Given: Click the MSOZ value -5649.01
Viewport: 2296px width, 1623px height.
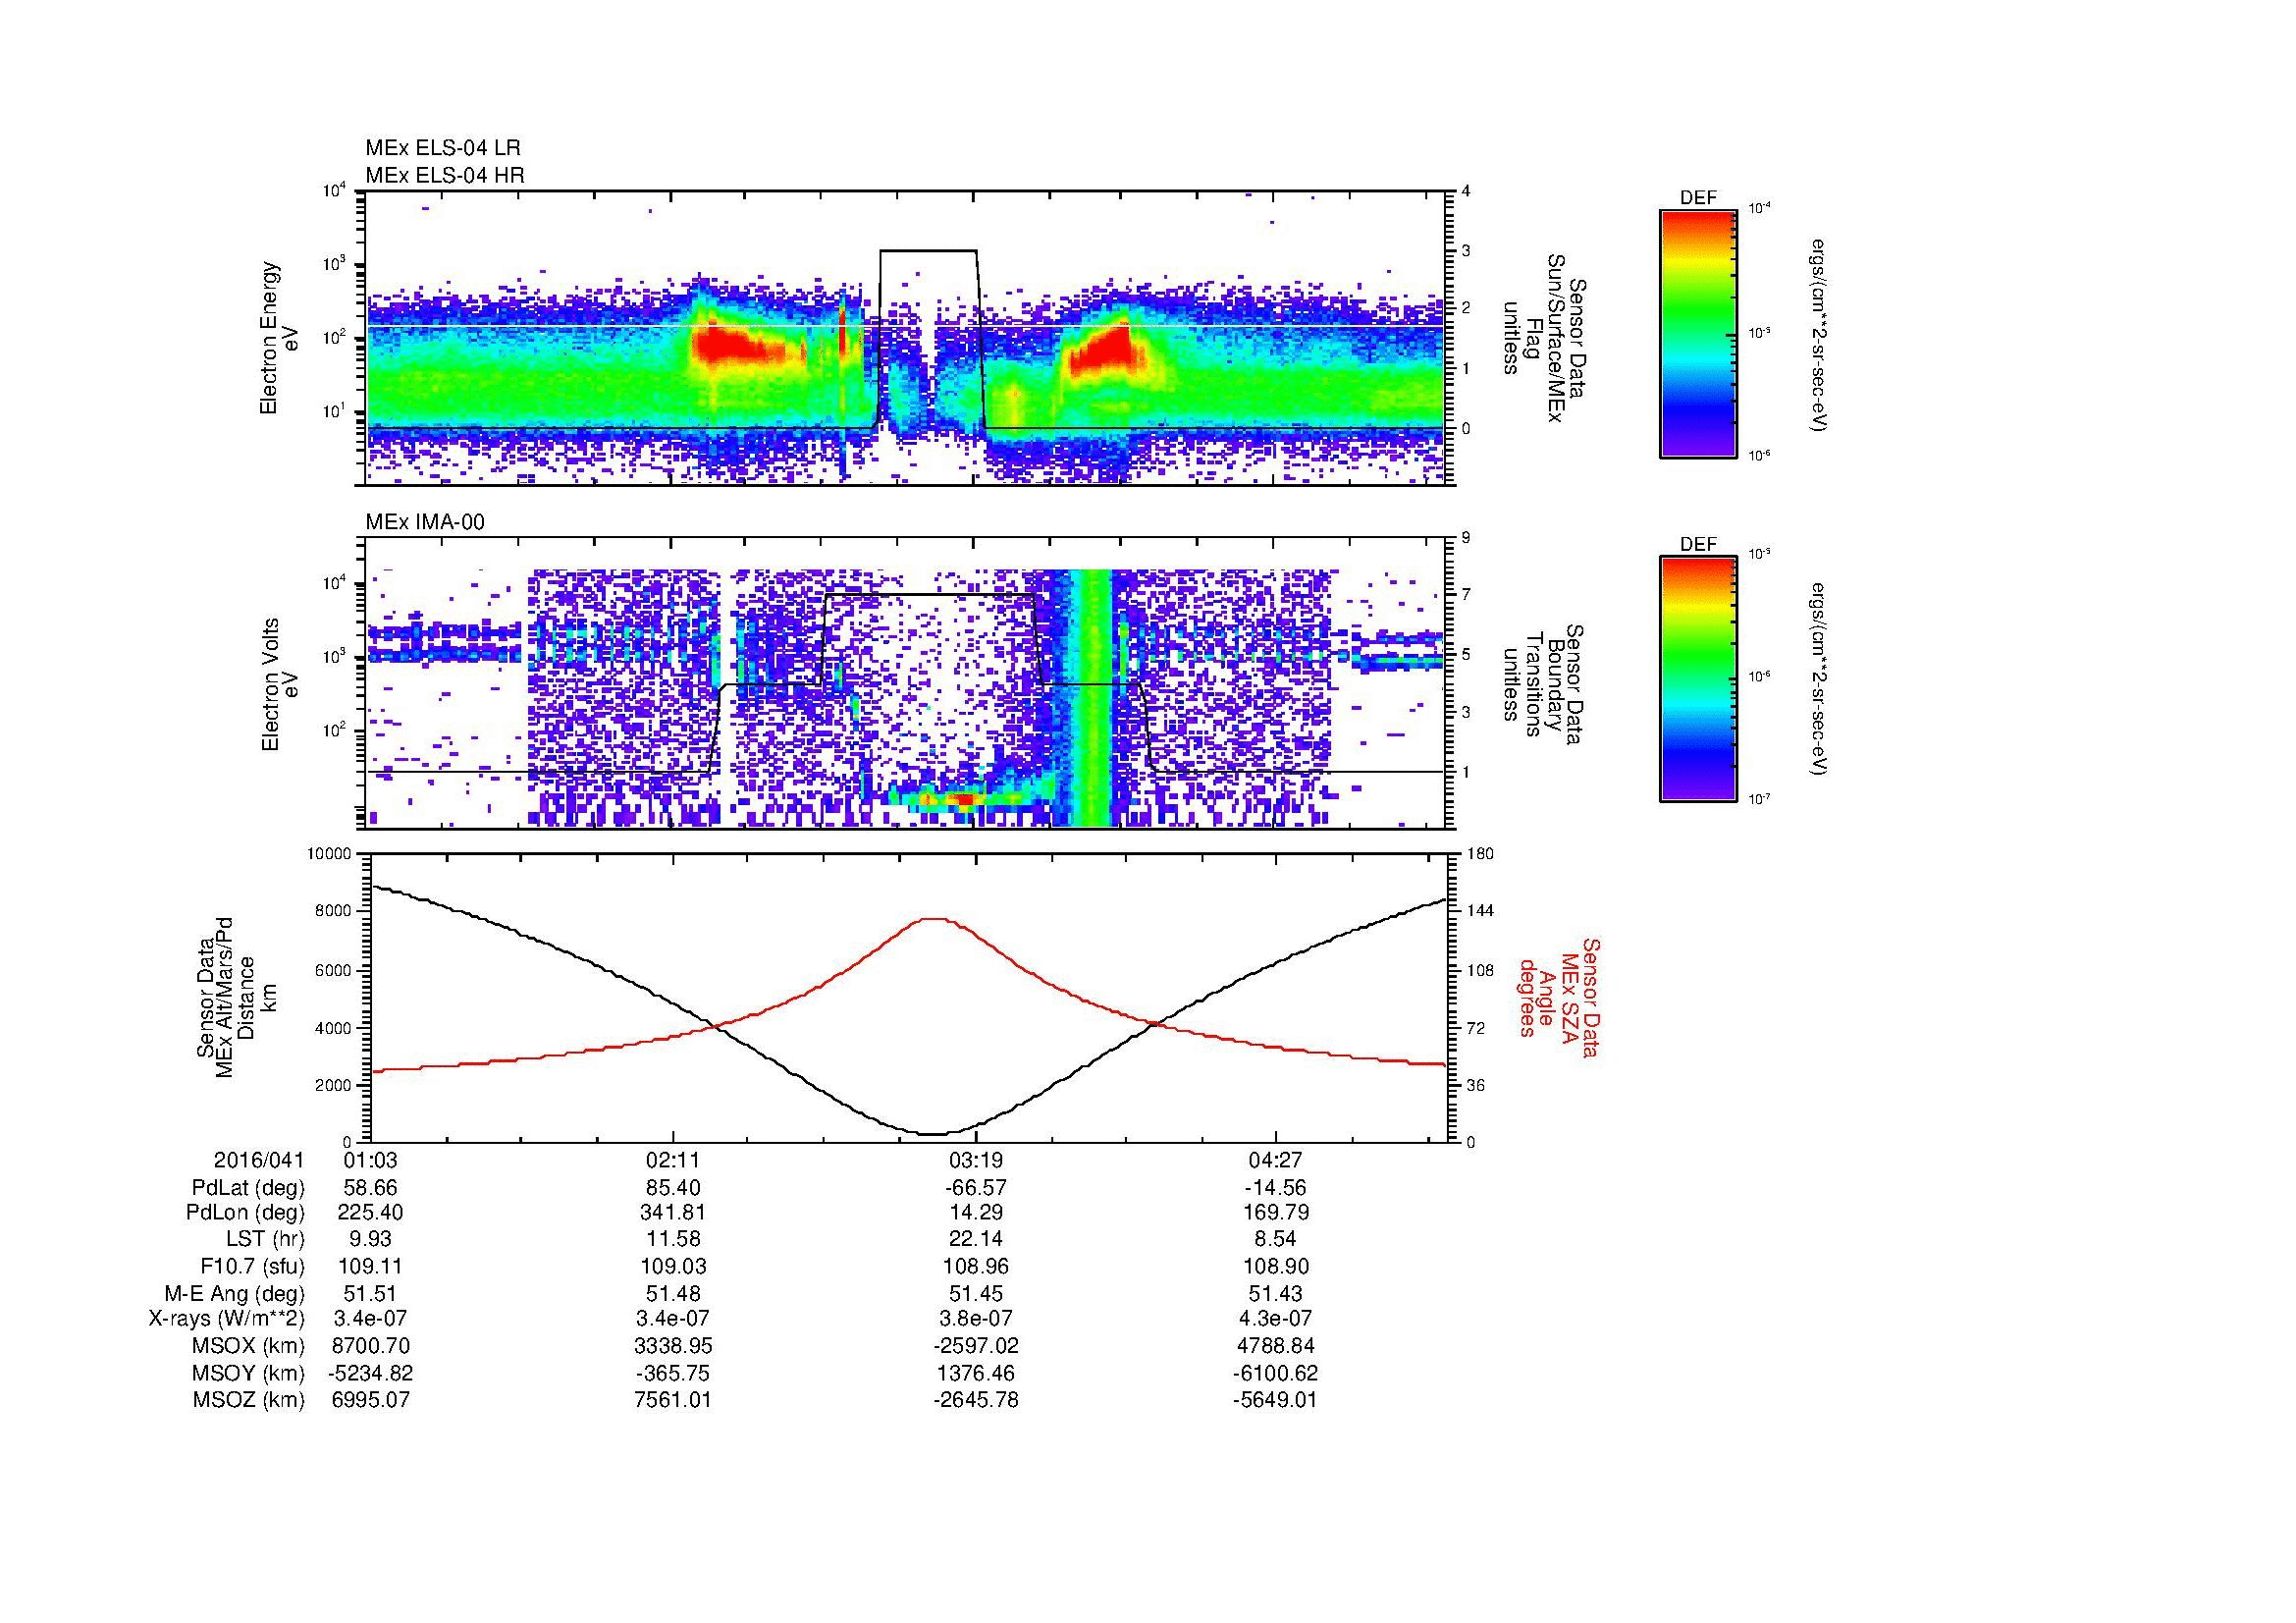Looking at the screenshot, I should coord(1276,1400).
